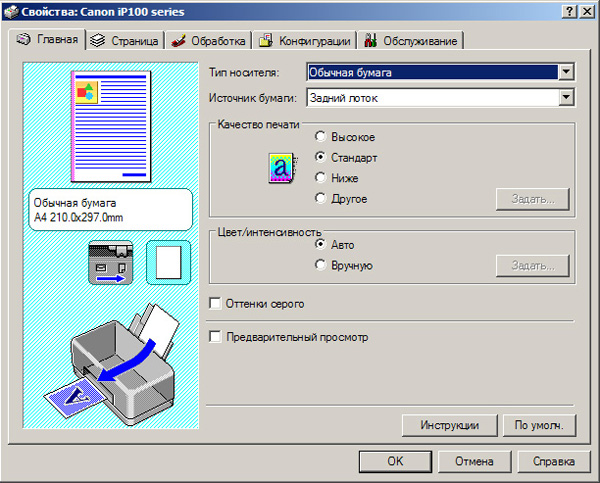The image size is (600, 483).
Task: Click the Главная tab icon
Action: tap(23, 39)
